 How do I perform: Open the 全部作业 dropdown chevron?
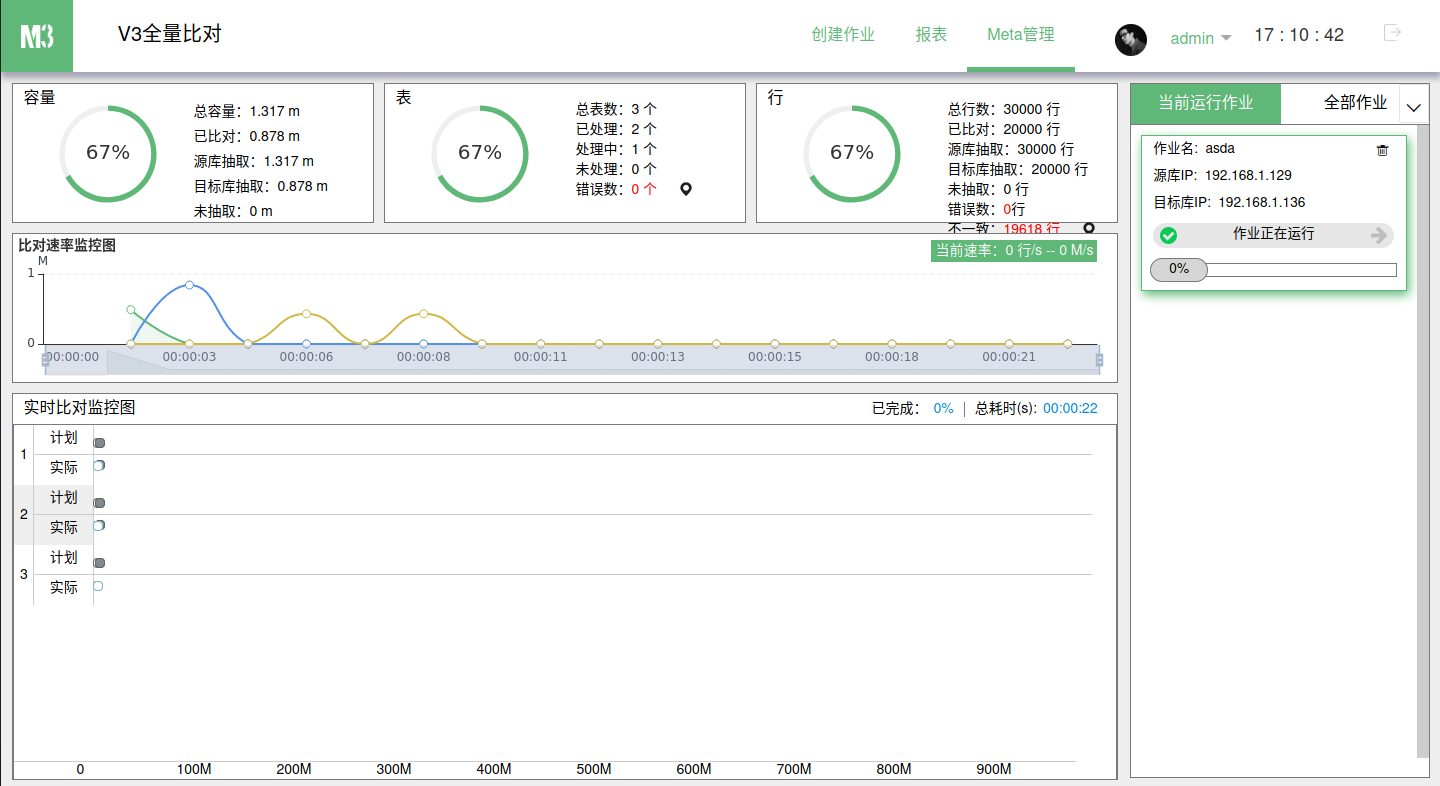[x=1414, y=106]
